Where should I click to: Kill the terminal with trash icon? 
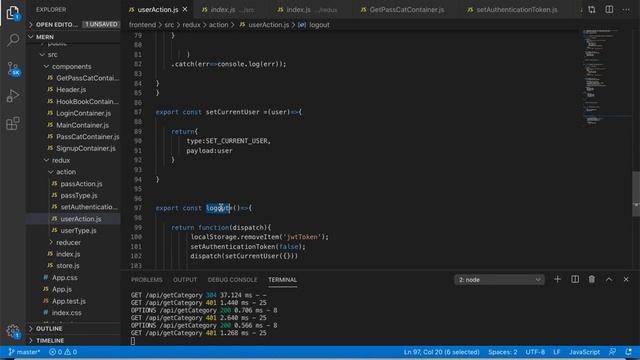click(591, 280)
